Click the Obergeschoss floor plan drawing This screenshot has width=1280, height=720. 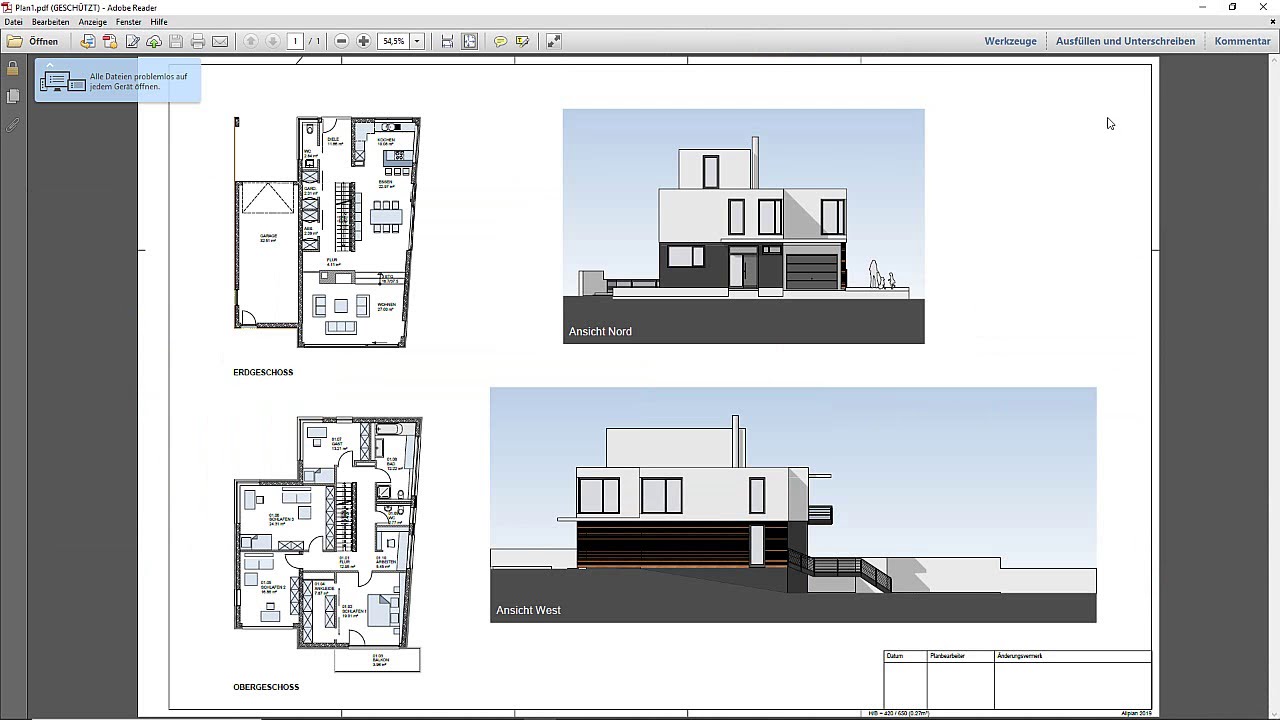point(328,545)
